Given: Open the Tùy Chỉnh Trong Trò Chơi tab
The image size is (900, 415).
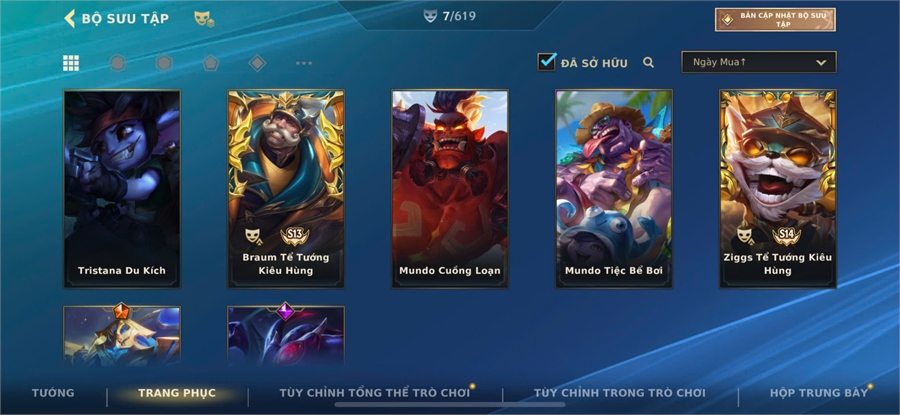Looking at the screenshot, I should click(619, 393).
